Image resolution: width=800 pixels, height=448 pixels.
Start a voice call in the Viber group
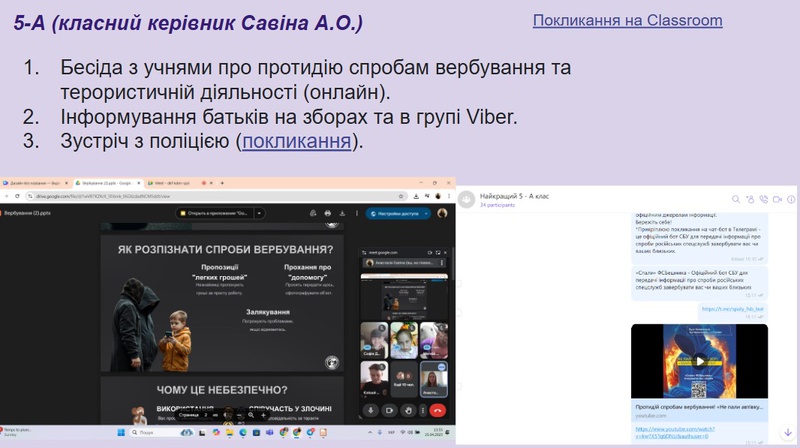(x=764, y=200)
